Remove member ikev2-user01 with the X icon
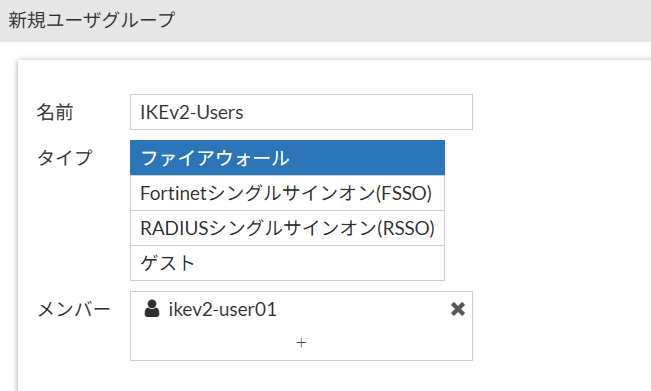Screen dimensions: 651x391 [458, 309]
